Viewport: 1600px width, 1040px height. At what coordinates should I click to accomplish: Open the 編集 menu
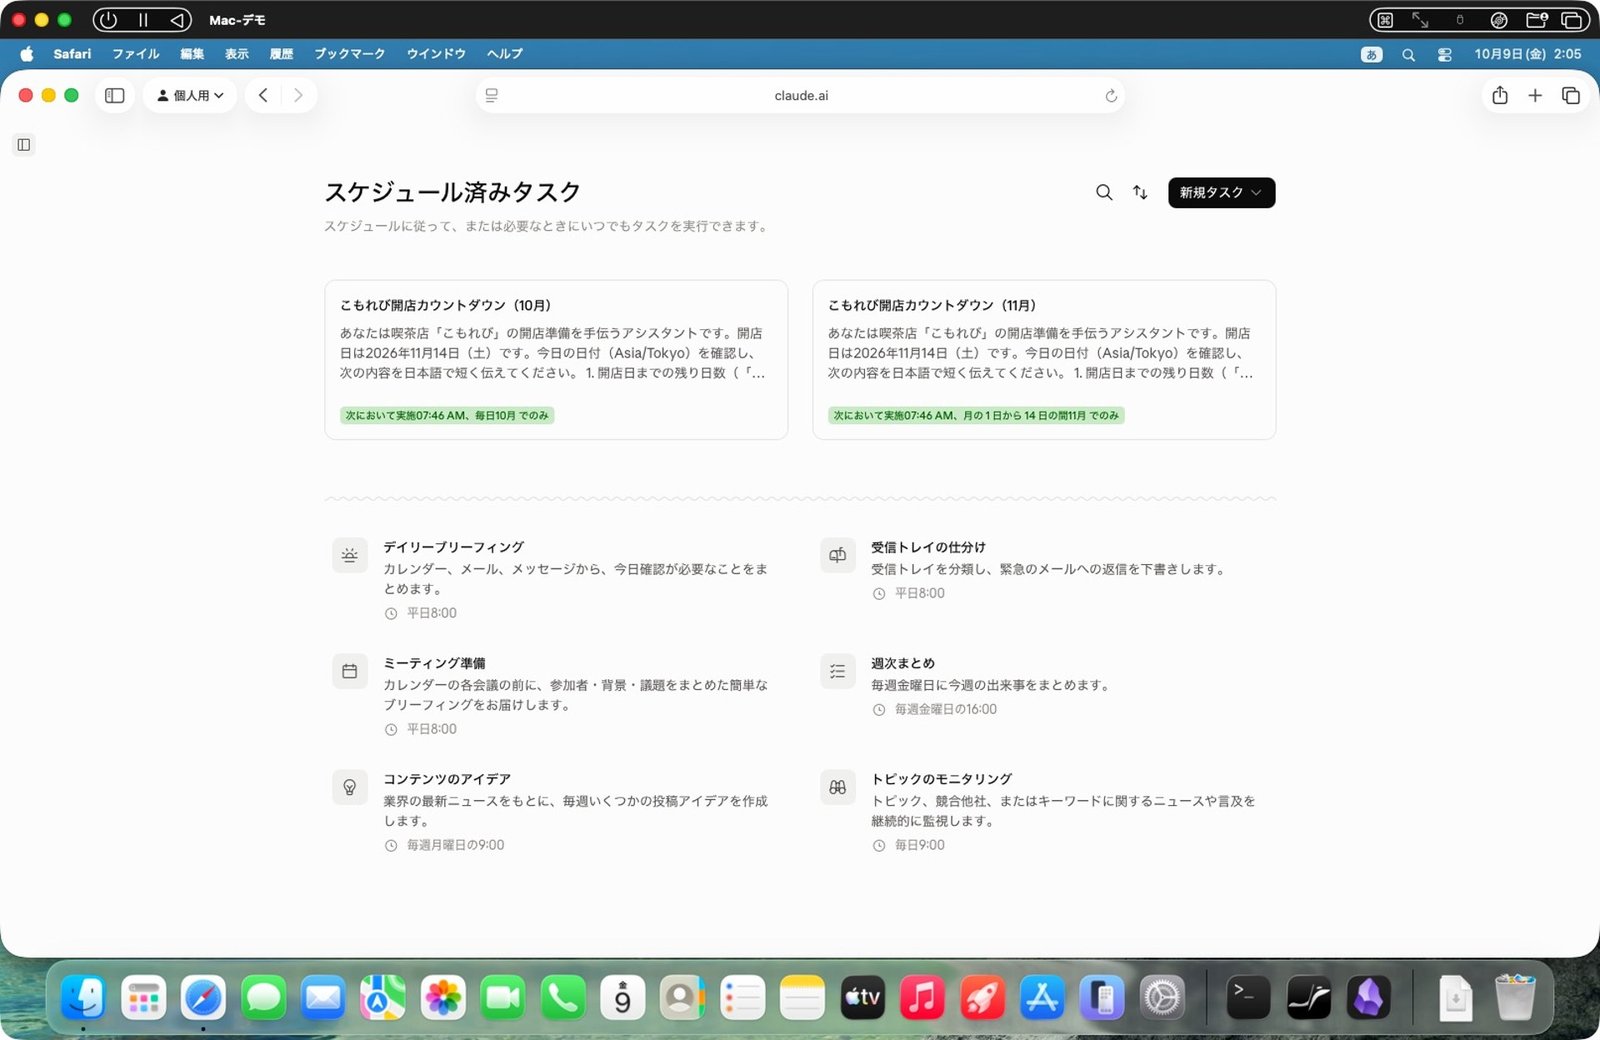pos(192,54)
